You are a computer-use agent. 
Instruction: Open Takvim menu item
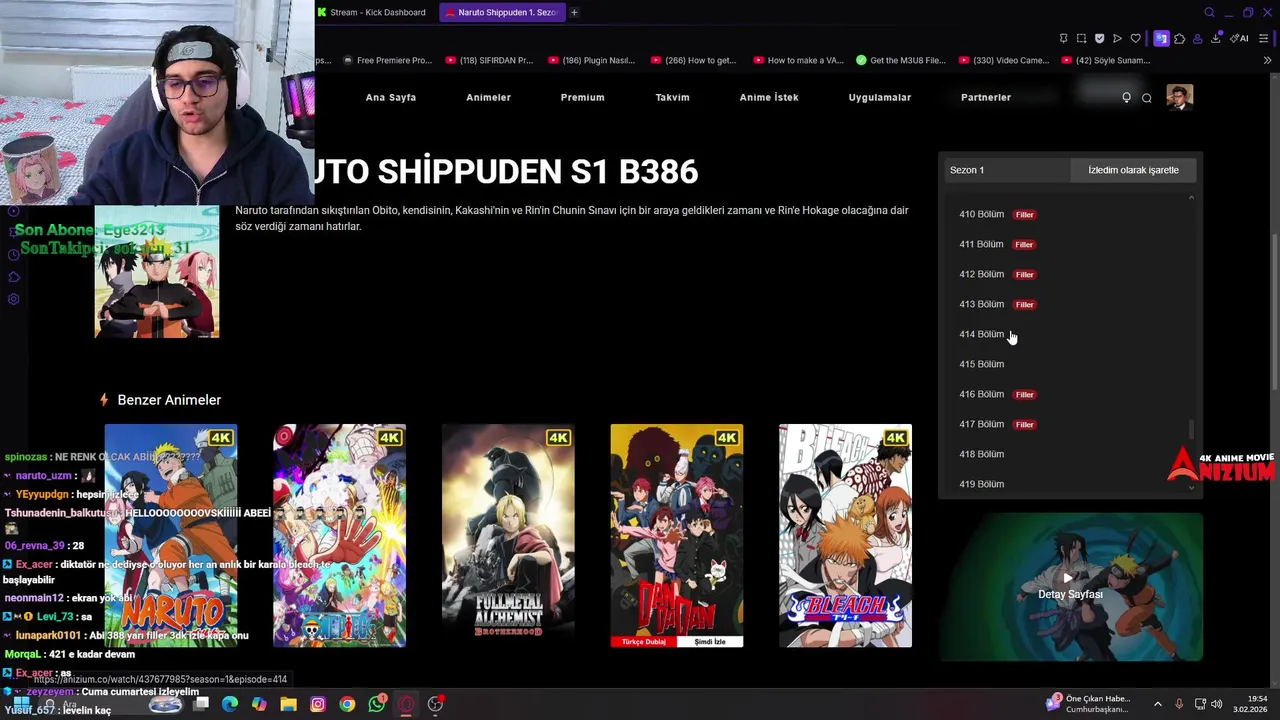(672, 97)
